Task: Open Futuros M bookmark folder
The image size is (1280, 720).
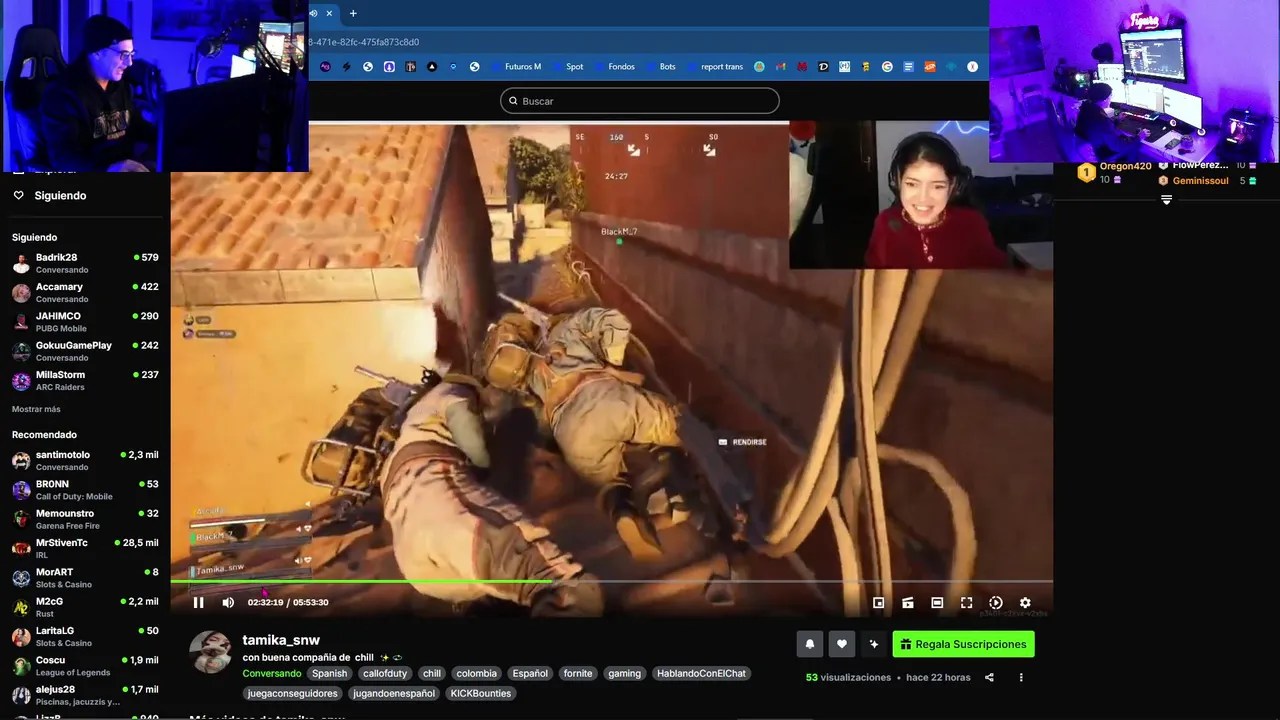Action: (x=515, y=67)
